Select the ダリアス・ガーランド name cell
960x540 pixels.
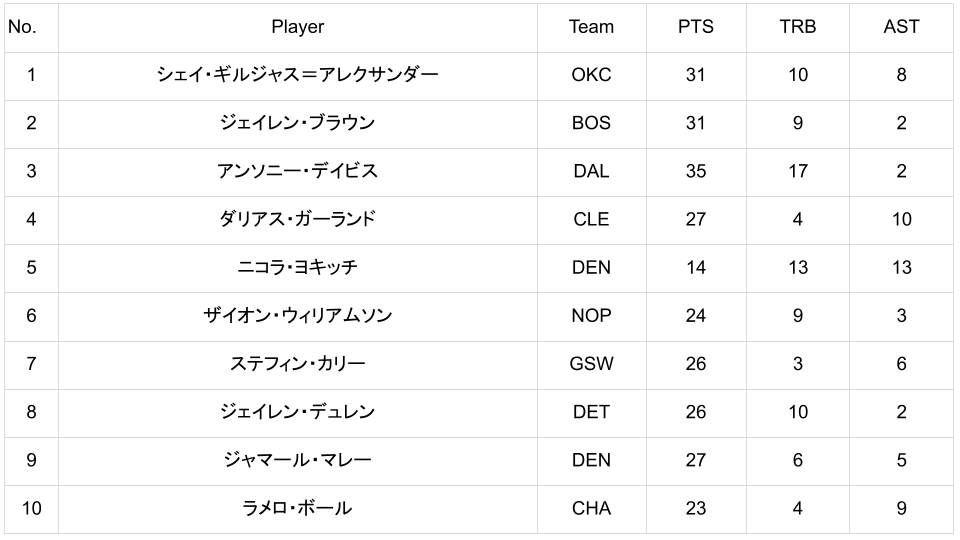click(x=297, y=219)
